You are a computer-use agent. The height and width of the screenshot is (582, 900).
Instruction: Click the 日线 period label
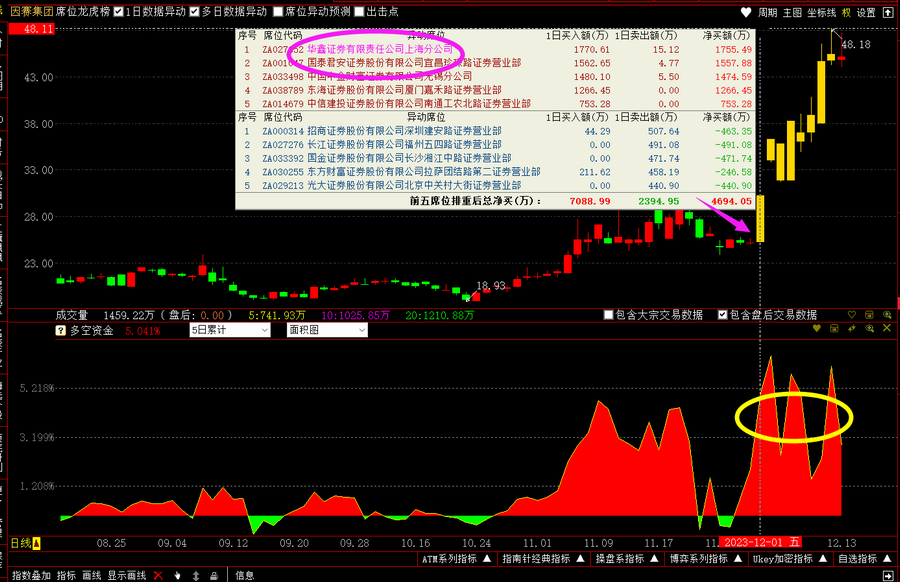(x=21, y=543)
